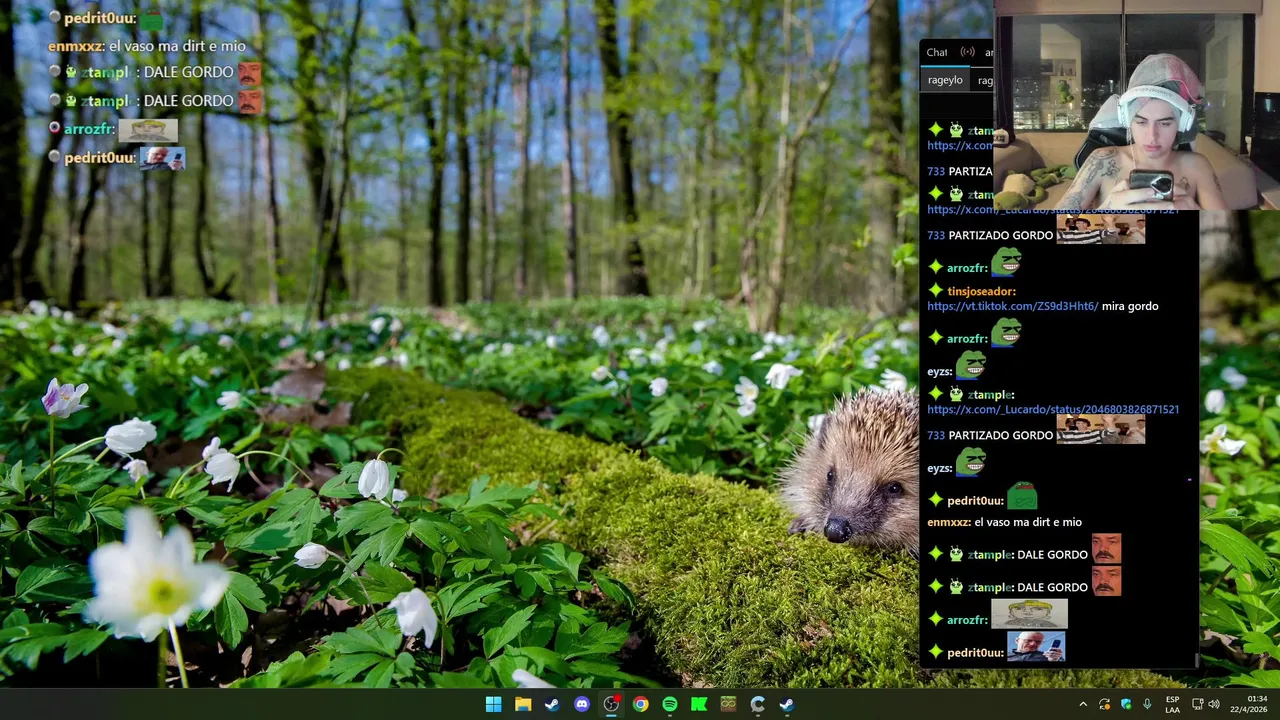Show hidden system tray icons
1280x720 pixels.
[1082, 704]
